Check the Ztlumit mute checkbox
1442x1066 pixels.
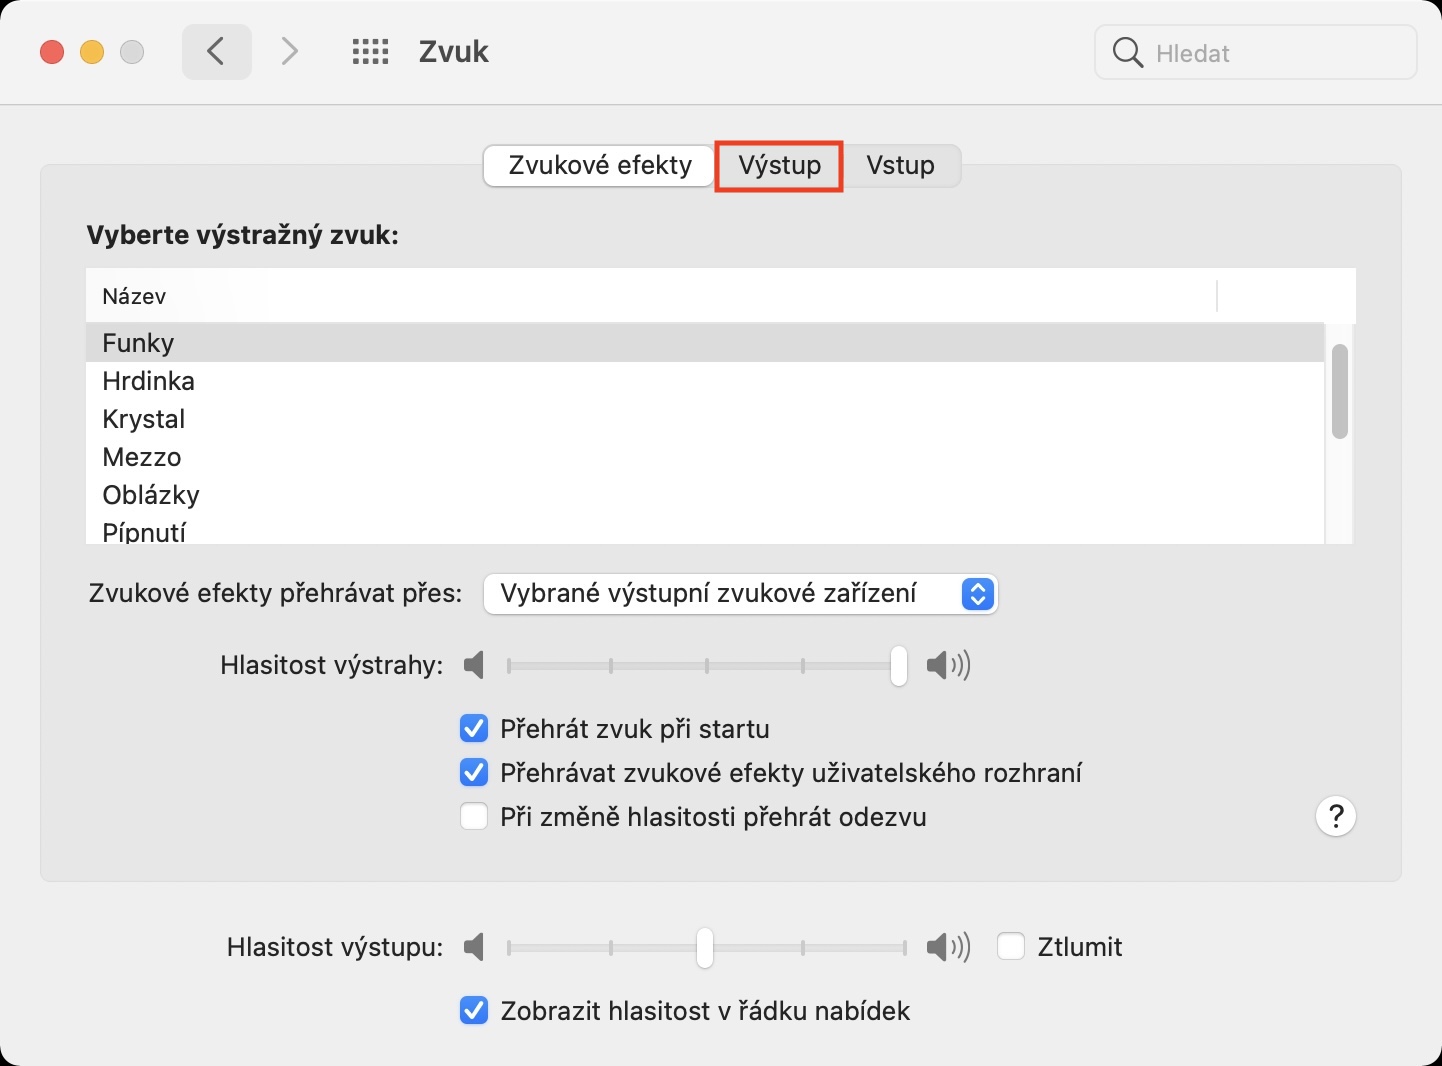(1011, 946)
